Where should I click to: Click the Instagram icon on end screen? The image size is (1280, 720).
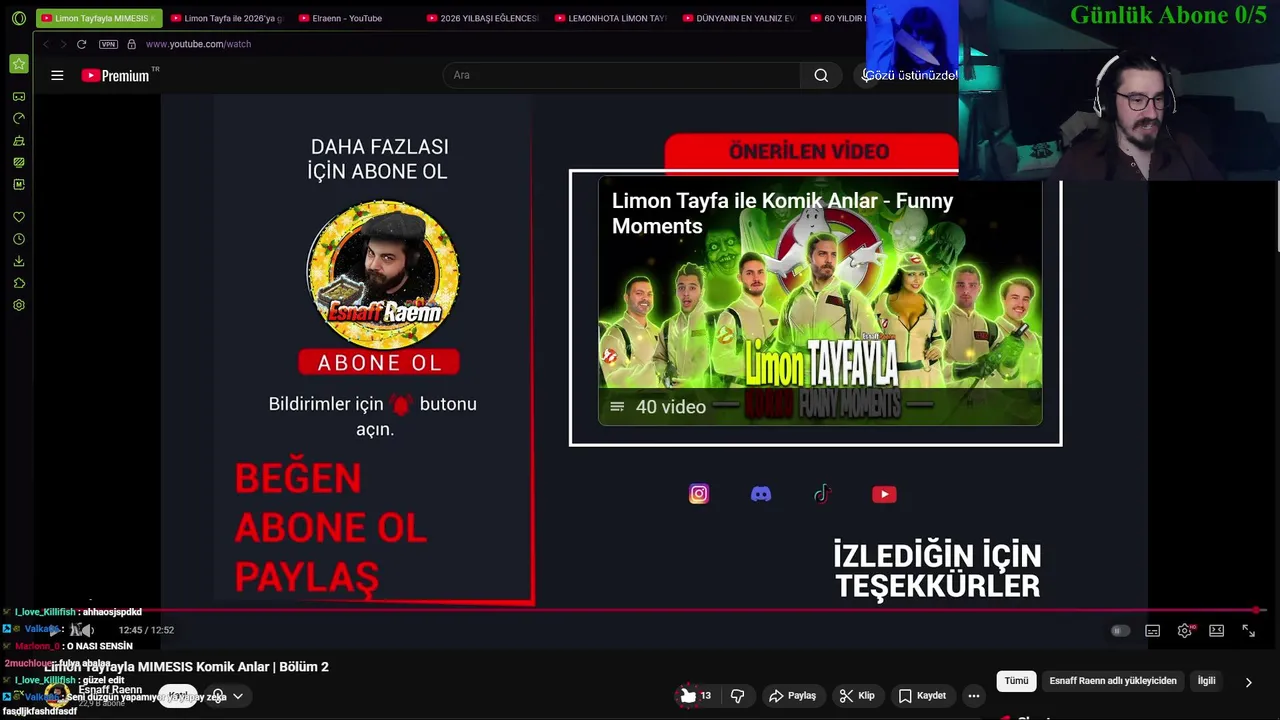[x=699, y=494]
